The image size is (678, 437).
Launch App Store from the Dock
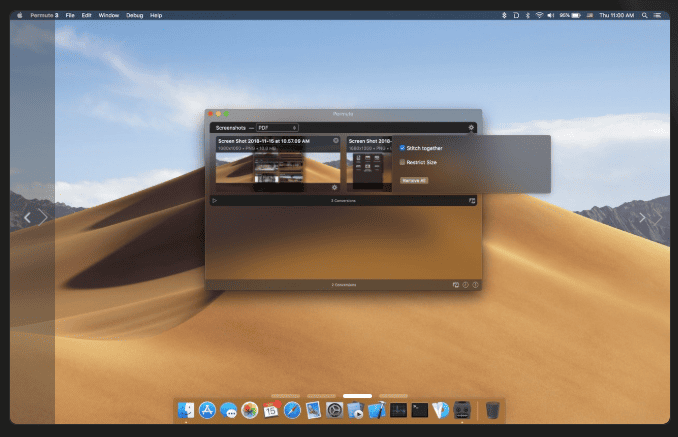[208, 410]
